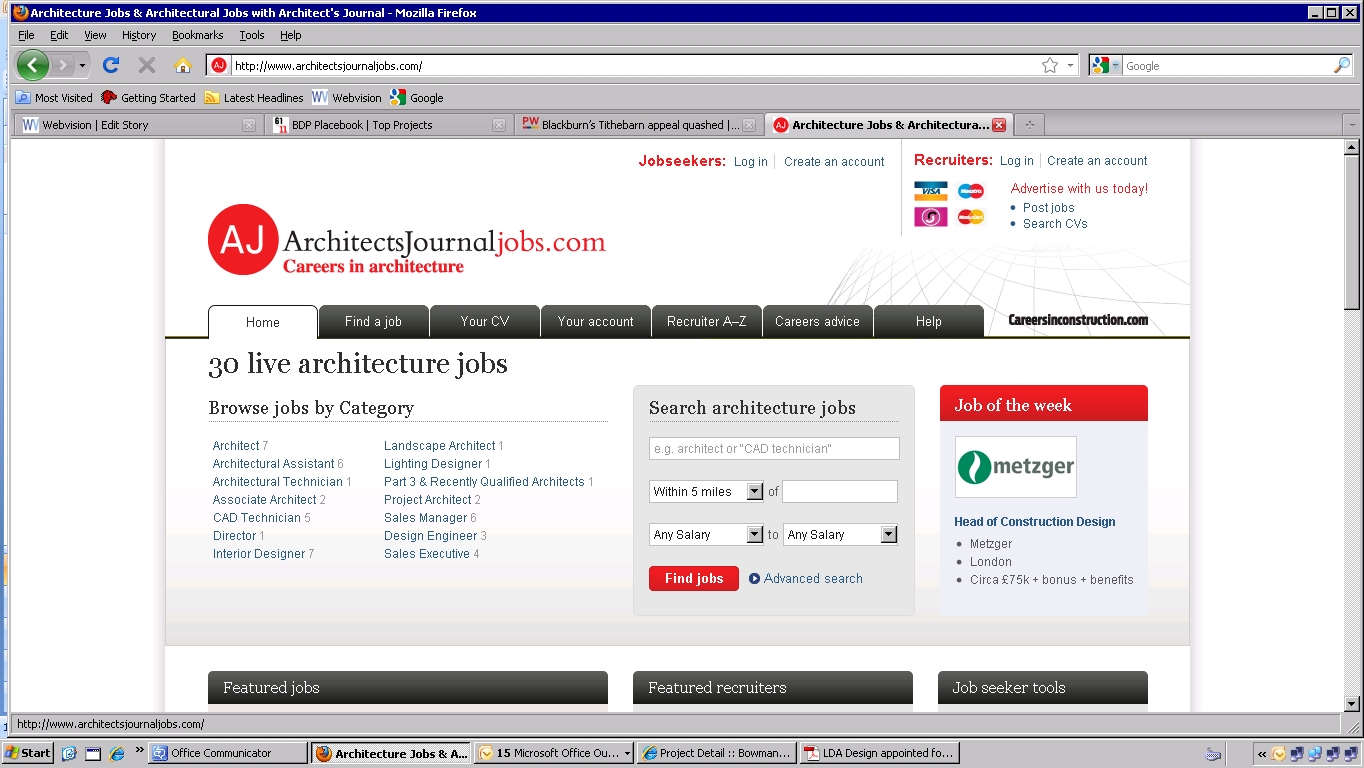Image resolution: width=1364 pixels, height=768 pixels.
Task: Close the BDP Placebook tab
Action: (x=499, y=125)
